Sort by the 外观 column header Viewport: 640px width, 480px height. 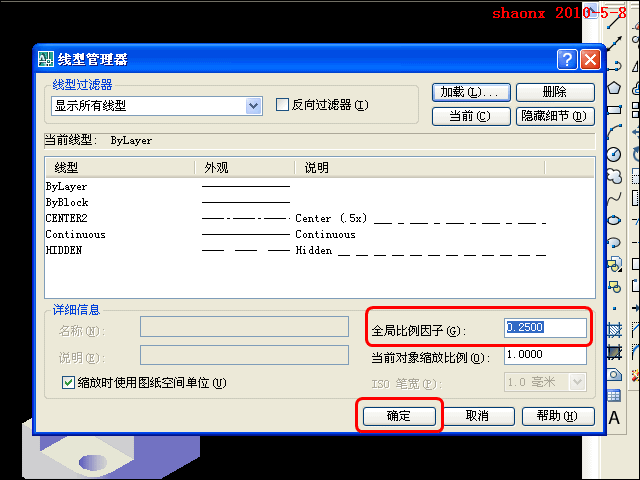coord(245,168)
